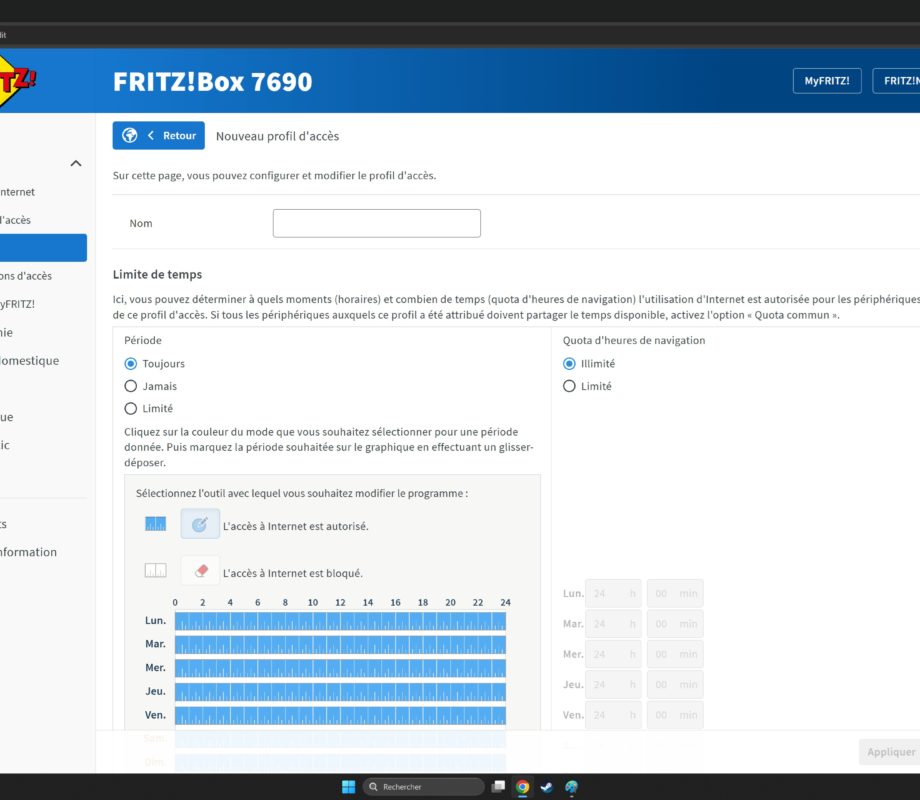Click the 'FRITZ!Box 7690' header title
Image resolution: width=920 pixels, height=800 pixels.
pyautogui.click(x=212, y=82)
